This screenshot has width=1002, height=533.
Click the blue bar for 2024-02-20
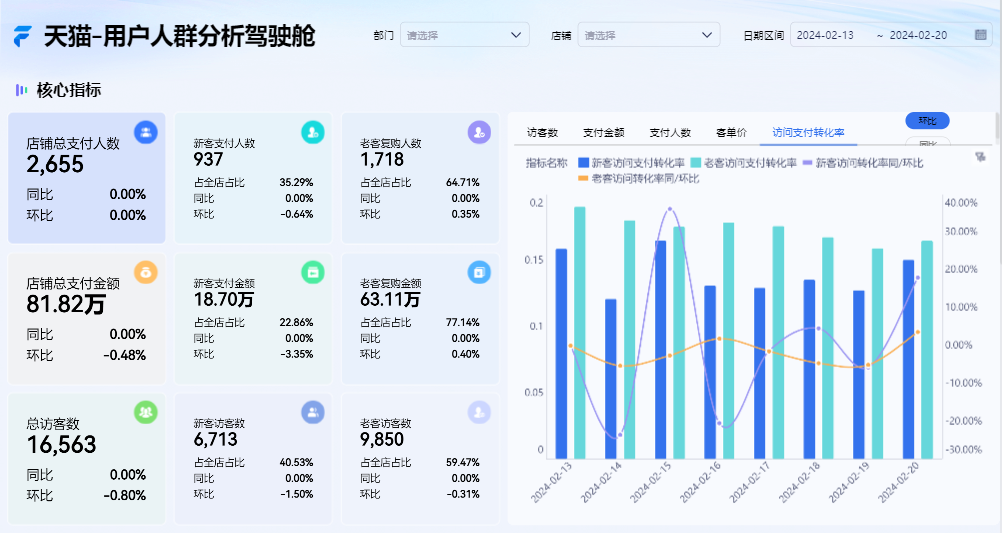tap(909, 359)
